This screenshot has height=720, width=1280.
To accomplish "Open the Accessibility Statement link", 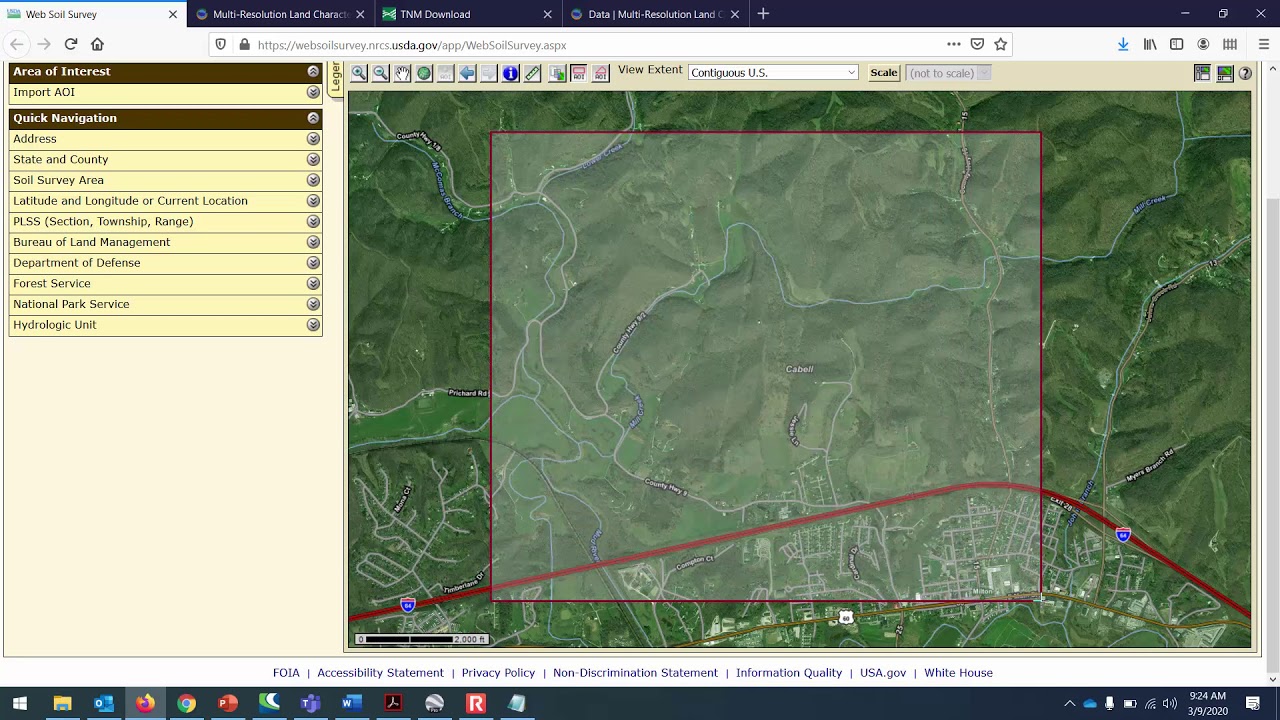I will pyautogui.click(x=380, y=673).
